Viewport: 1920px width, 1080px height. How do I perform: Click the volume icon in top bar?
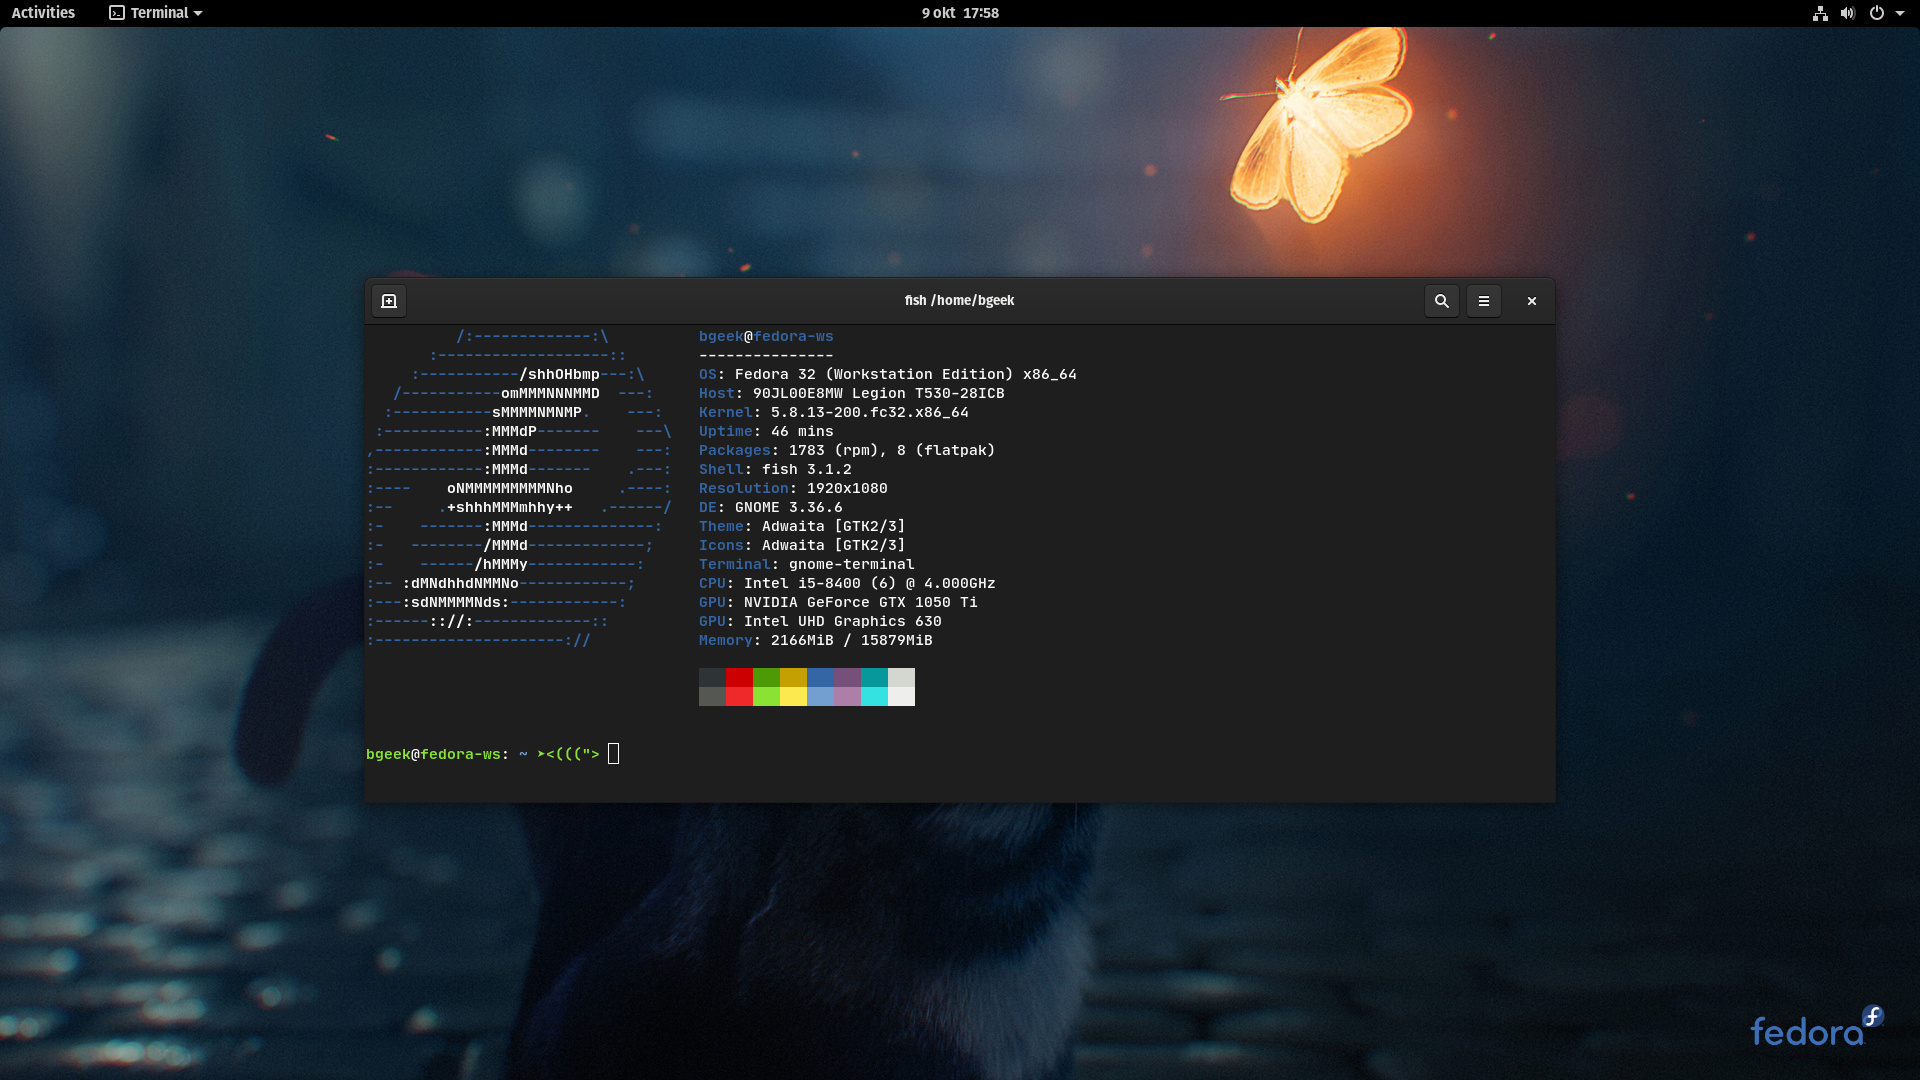pyautogui.click(x=1848, y=13)
